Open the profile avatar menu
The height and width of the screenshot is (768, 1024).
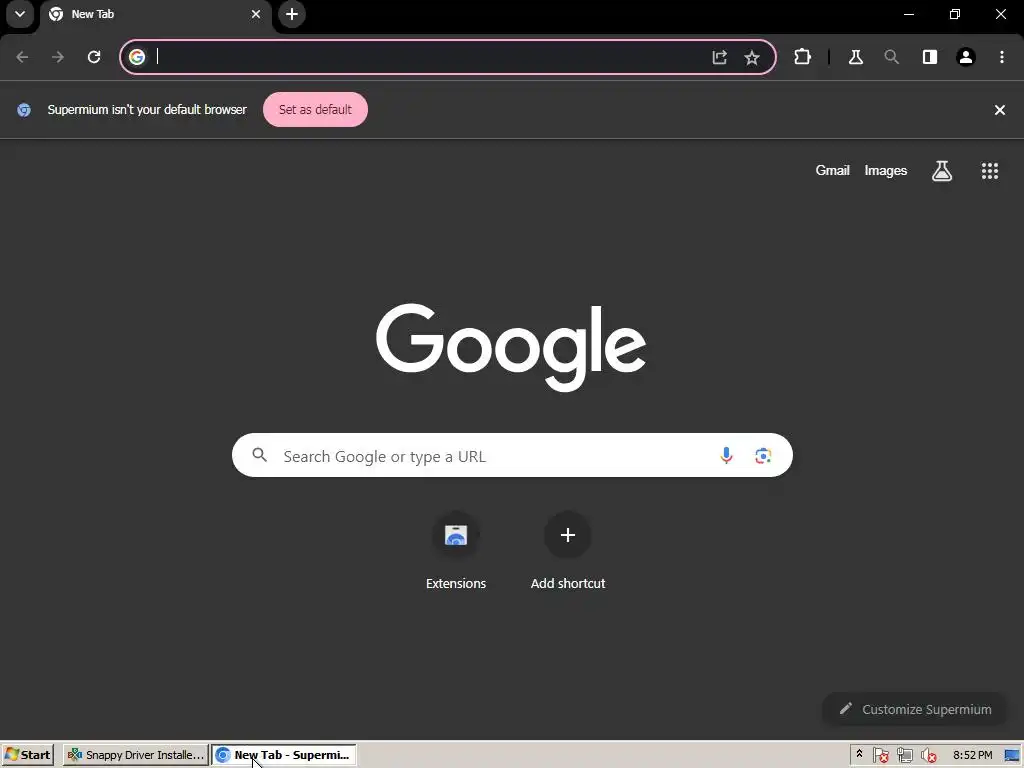(x=965, y=57)
